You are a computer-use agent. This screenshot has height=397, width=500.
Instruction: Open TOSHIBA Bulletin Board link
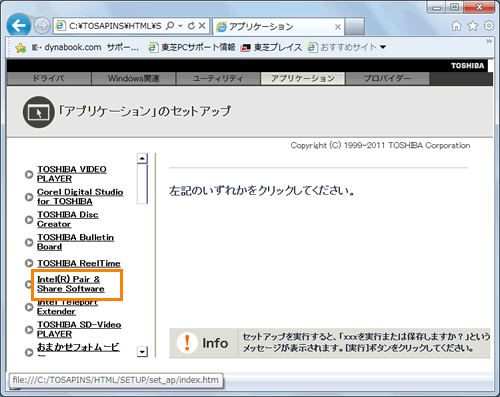[x=75, y=242]
